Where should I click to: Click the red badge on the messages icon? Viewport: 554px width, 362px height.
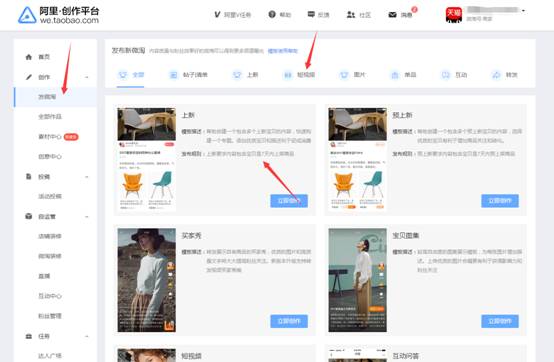414,10
